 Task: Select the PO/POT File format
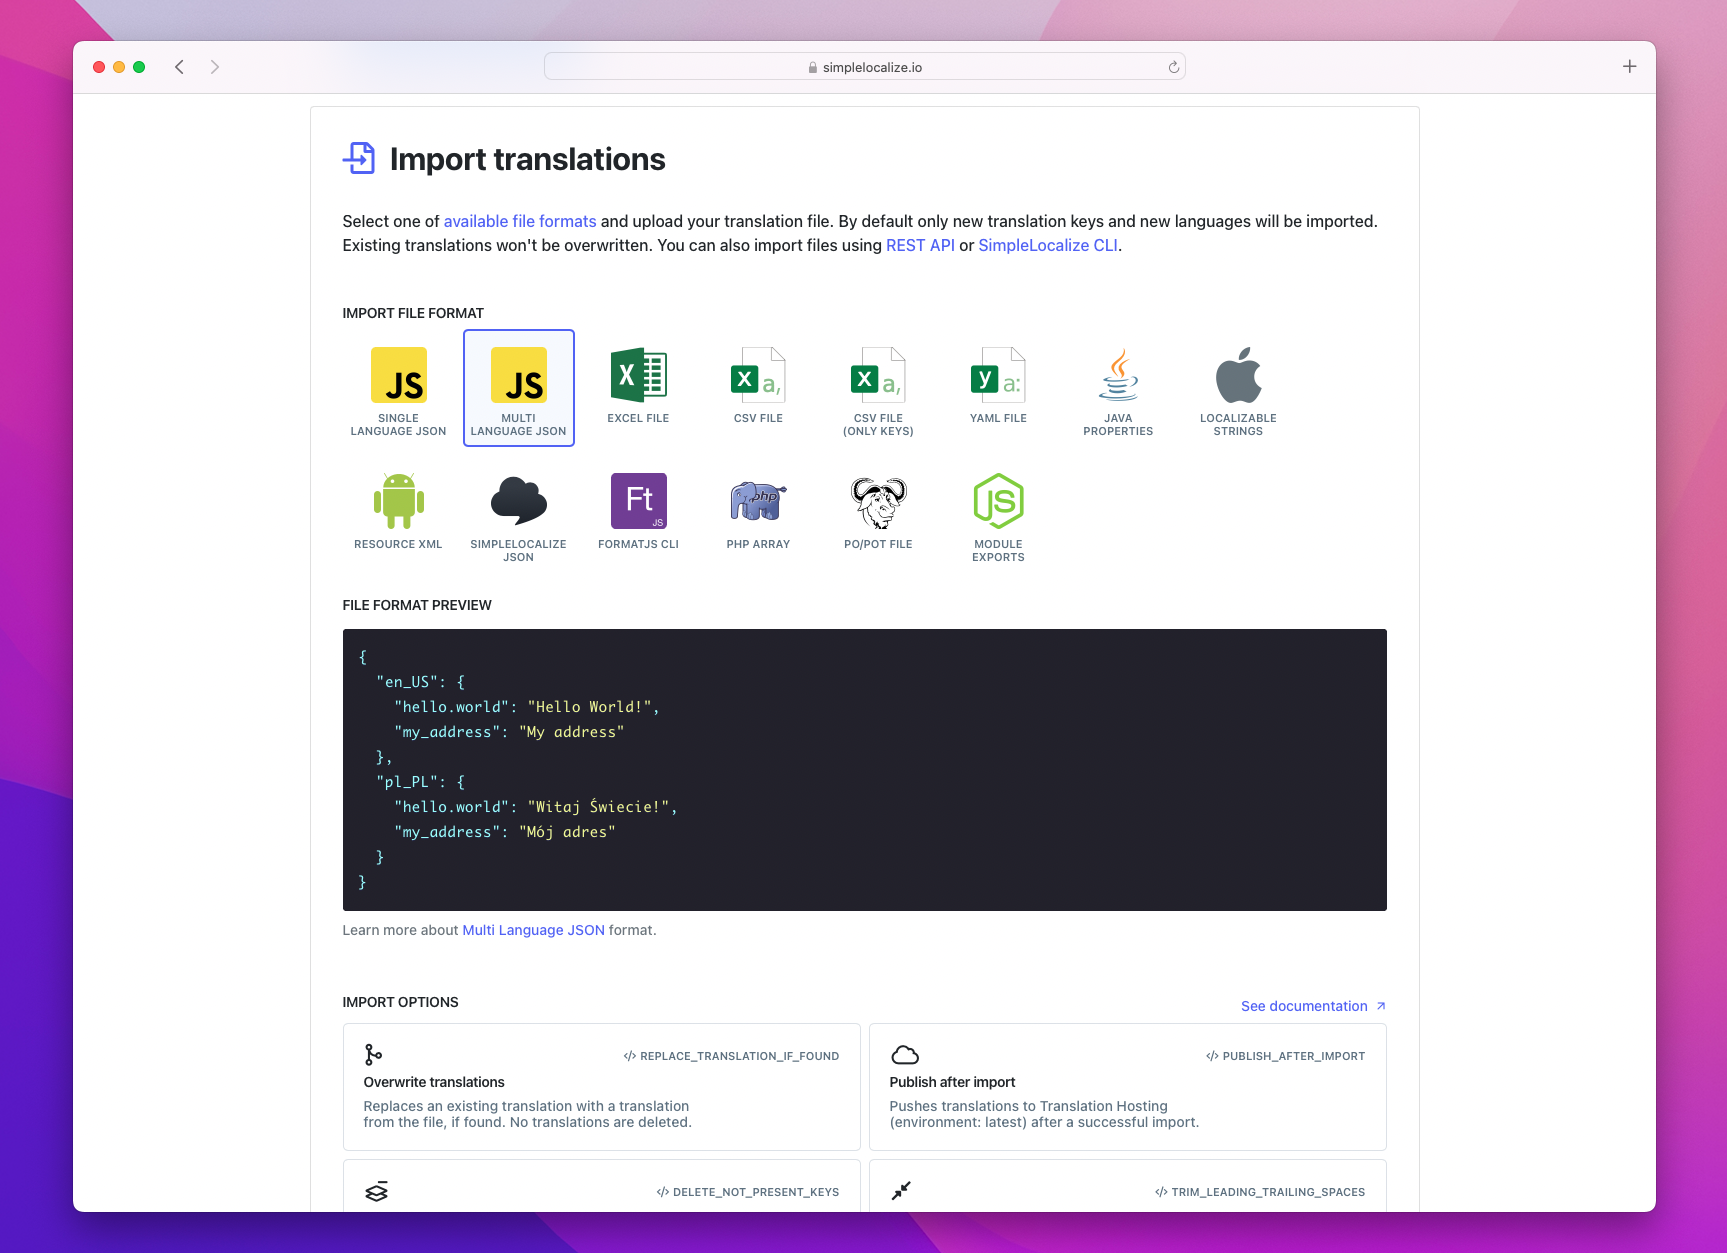pyautogui.click(x=878, y=514)
